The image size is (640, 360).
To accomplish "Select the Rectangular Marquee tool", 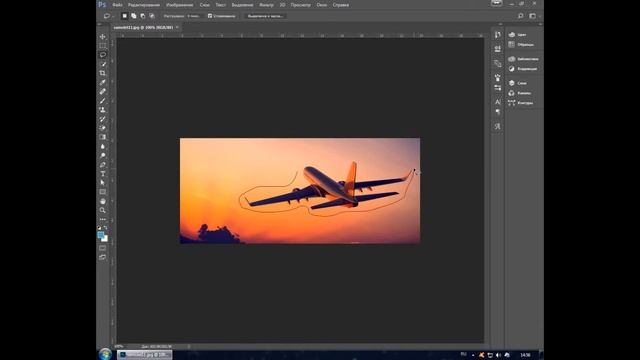I will click(102, 46).
